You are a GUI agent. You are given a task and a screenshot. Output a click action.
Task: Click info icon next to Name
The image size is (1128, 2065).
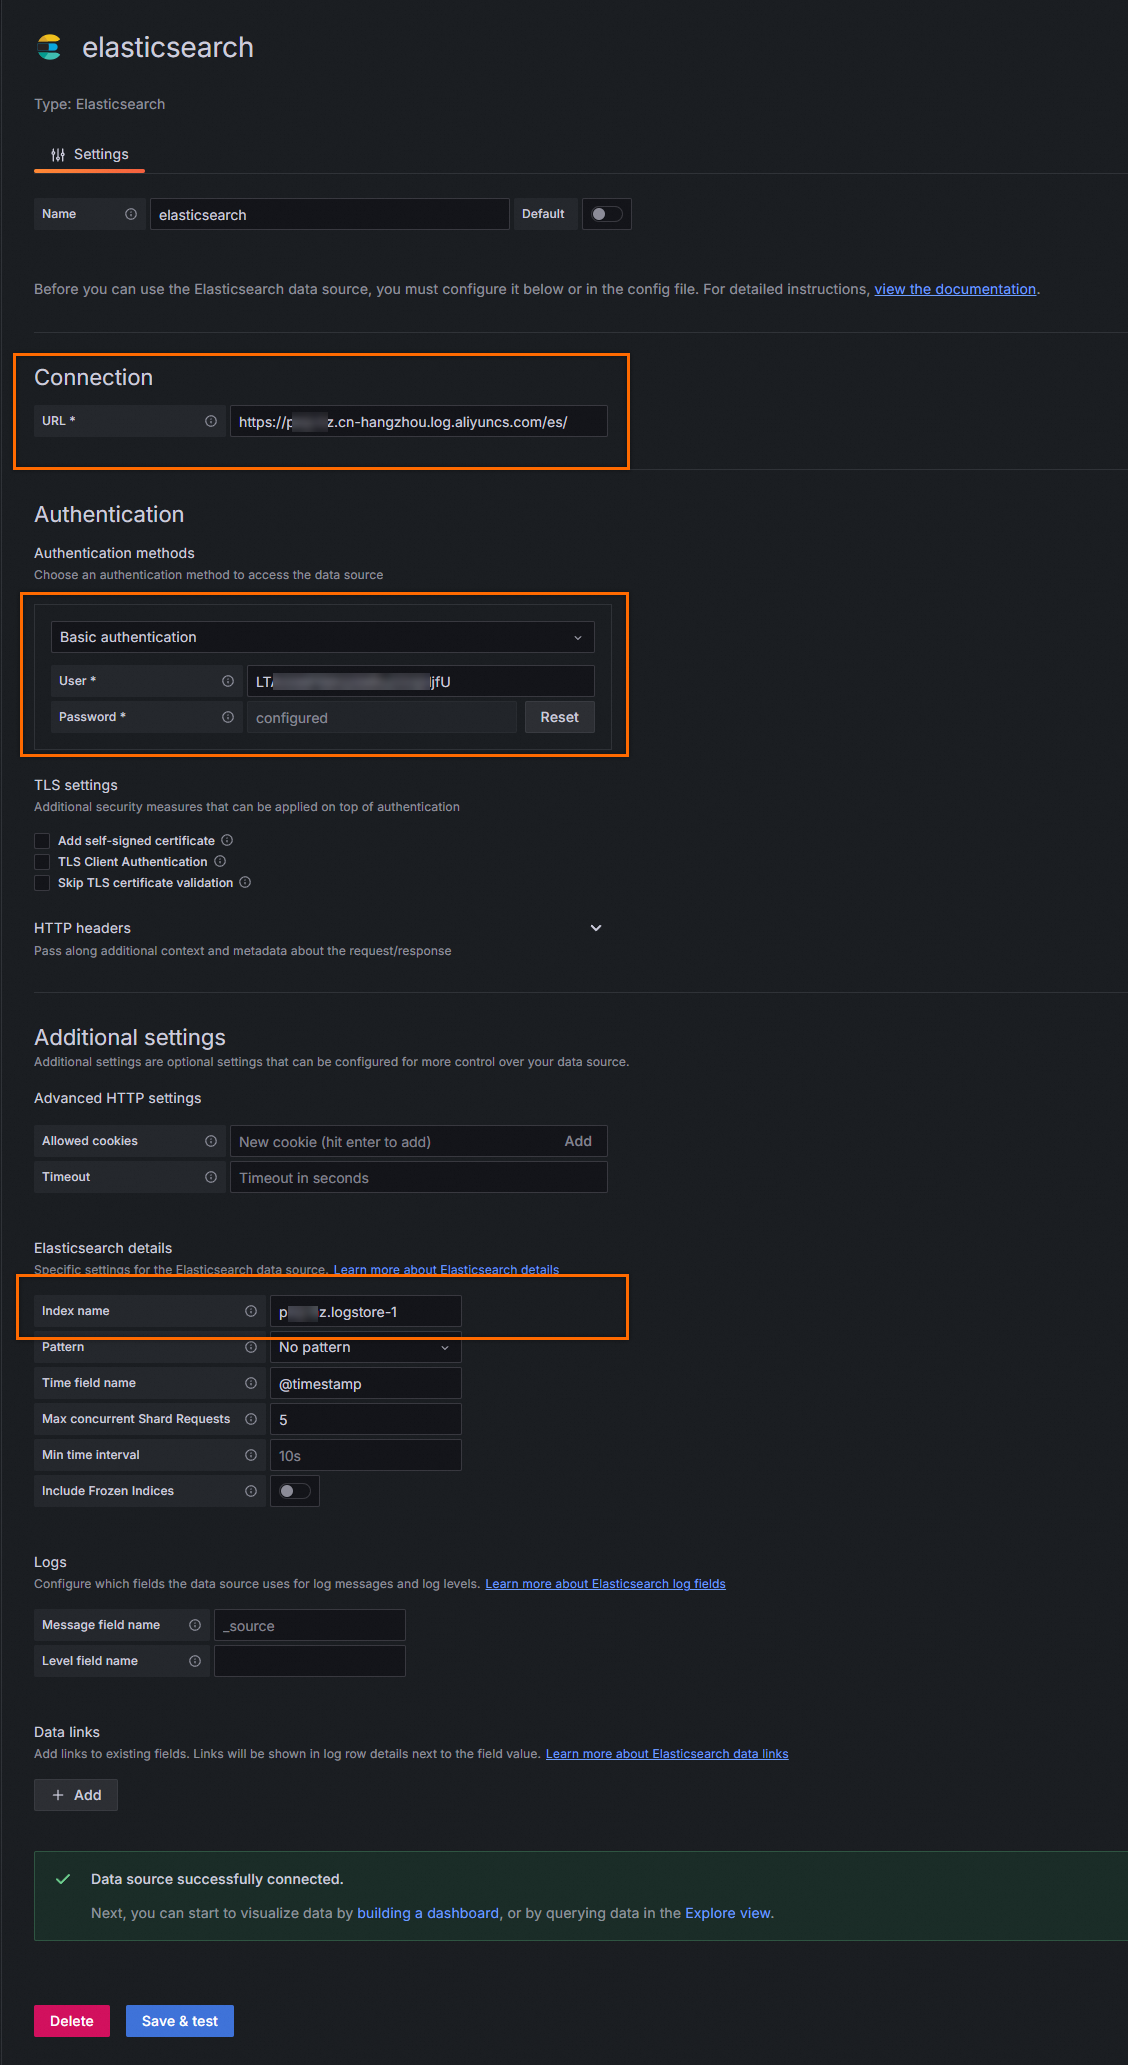pyautogui.click(x=131, y=214)
